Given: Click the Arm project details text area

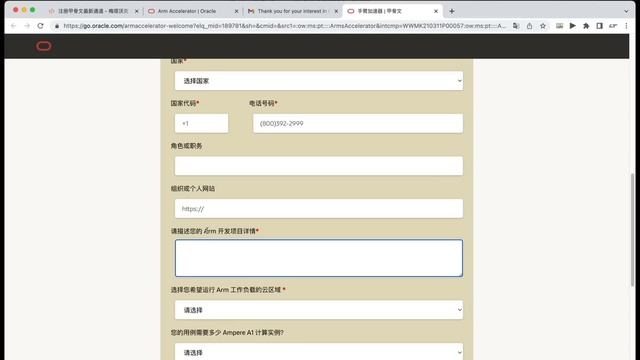Looking at the screenshot, I should (x=319, y=258).
